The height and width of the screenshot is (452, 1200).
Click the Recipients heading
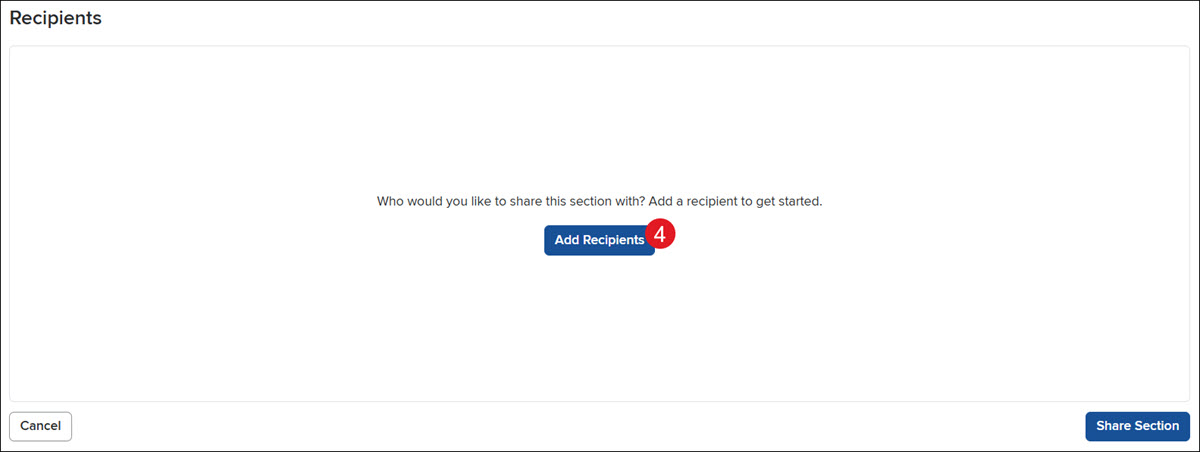(x=56, y=18)
